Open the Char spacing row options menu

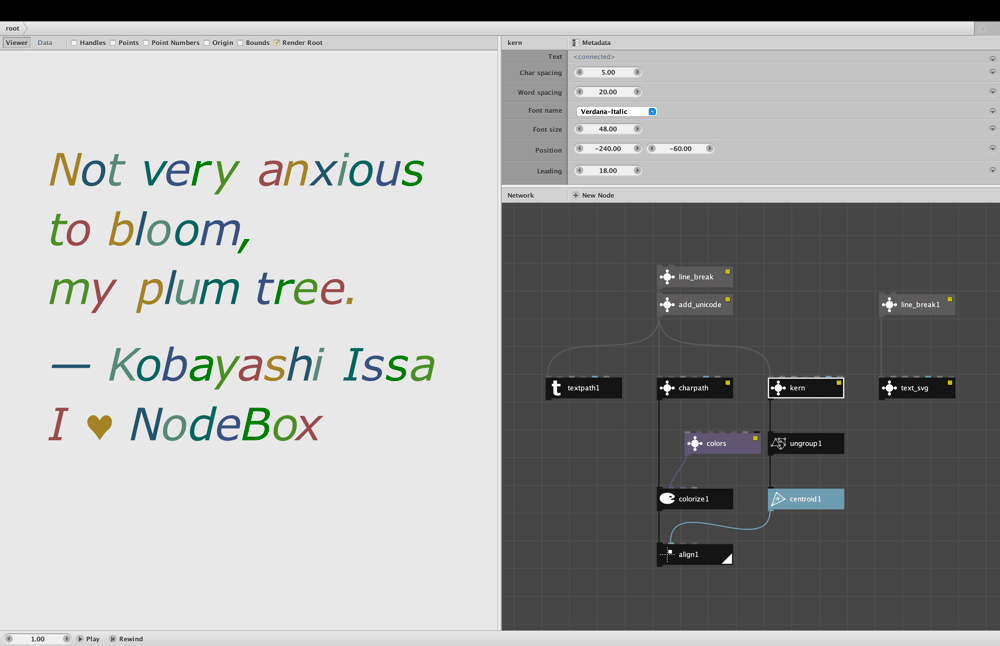[992, 72]
